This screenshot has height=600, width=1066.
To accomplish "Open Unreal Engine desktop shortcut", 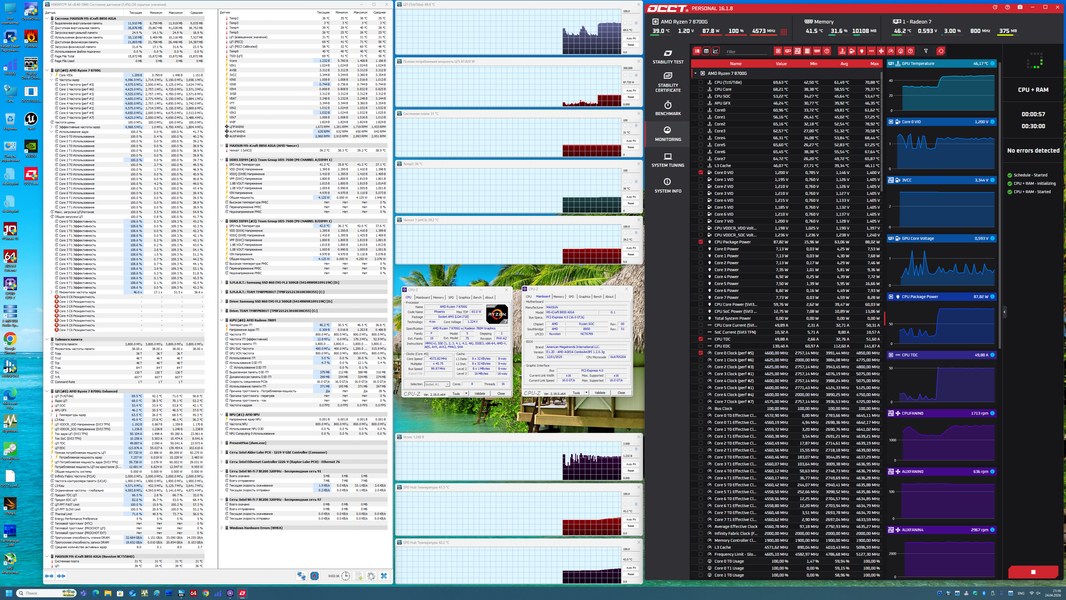I will click(x=31, y=119).
